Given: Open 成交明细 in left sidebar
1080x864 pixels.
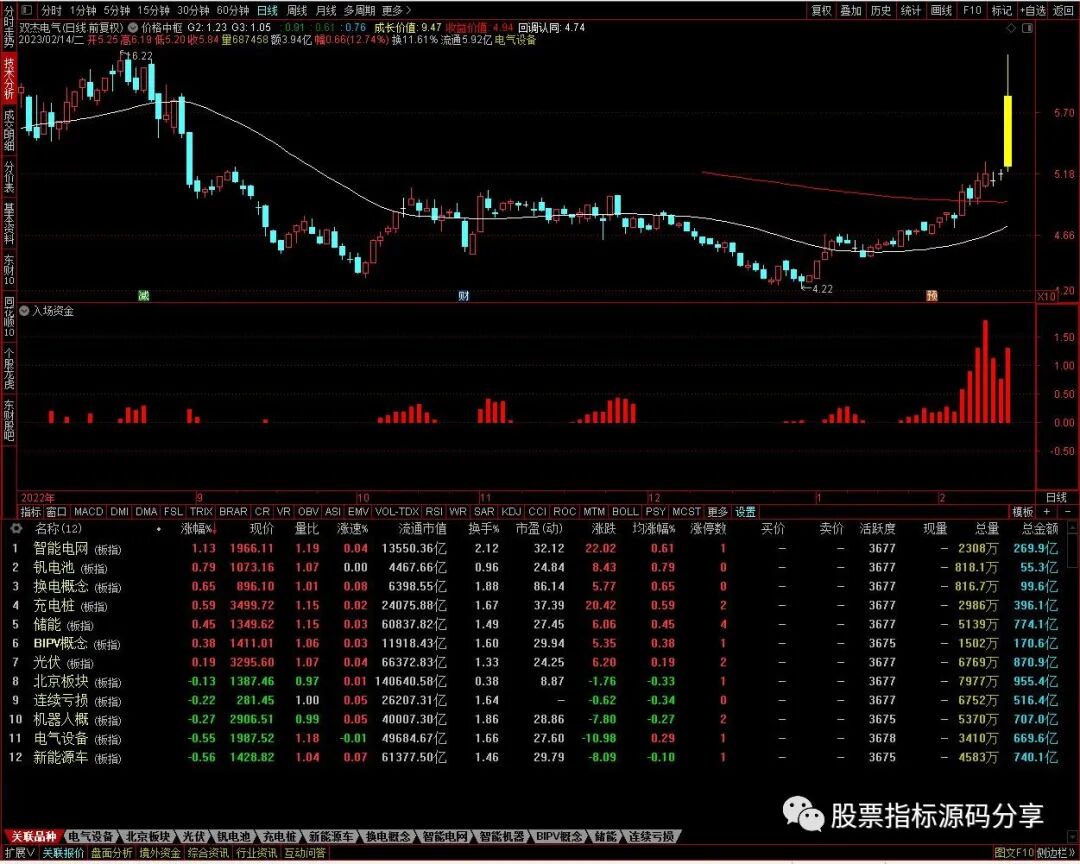Looking at the screenshot, I should 9,130.
